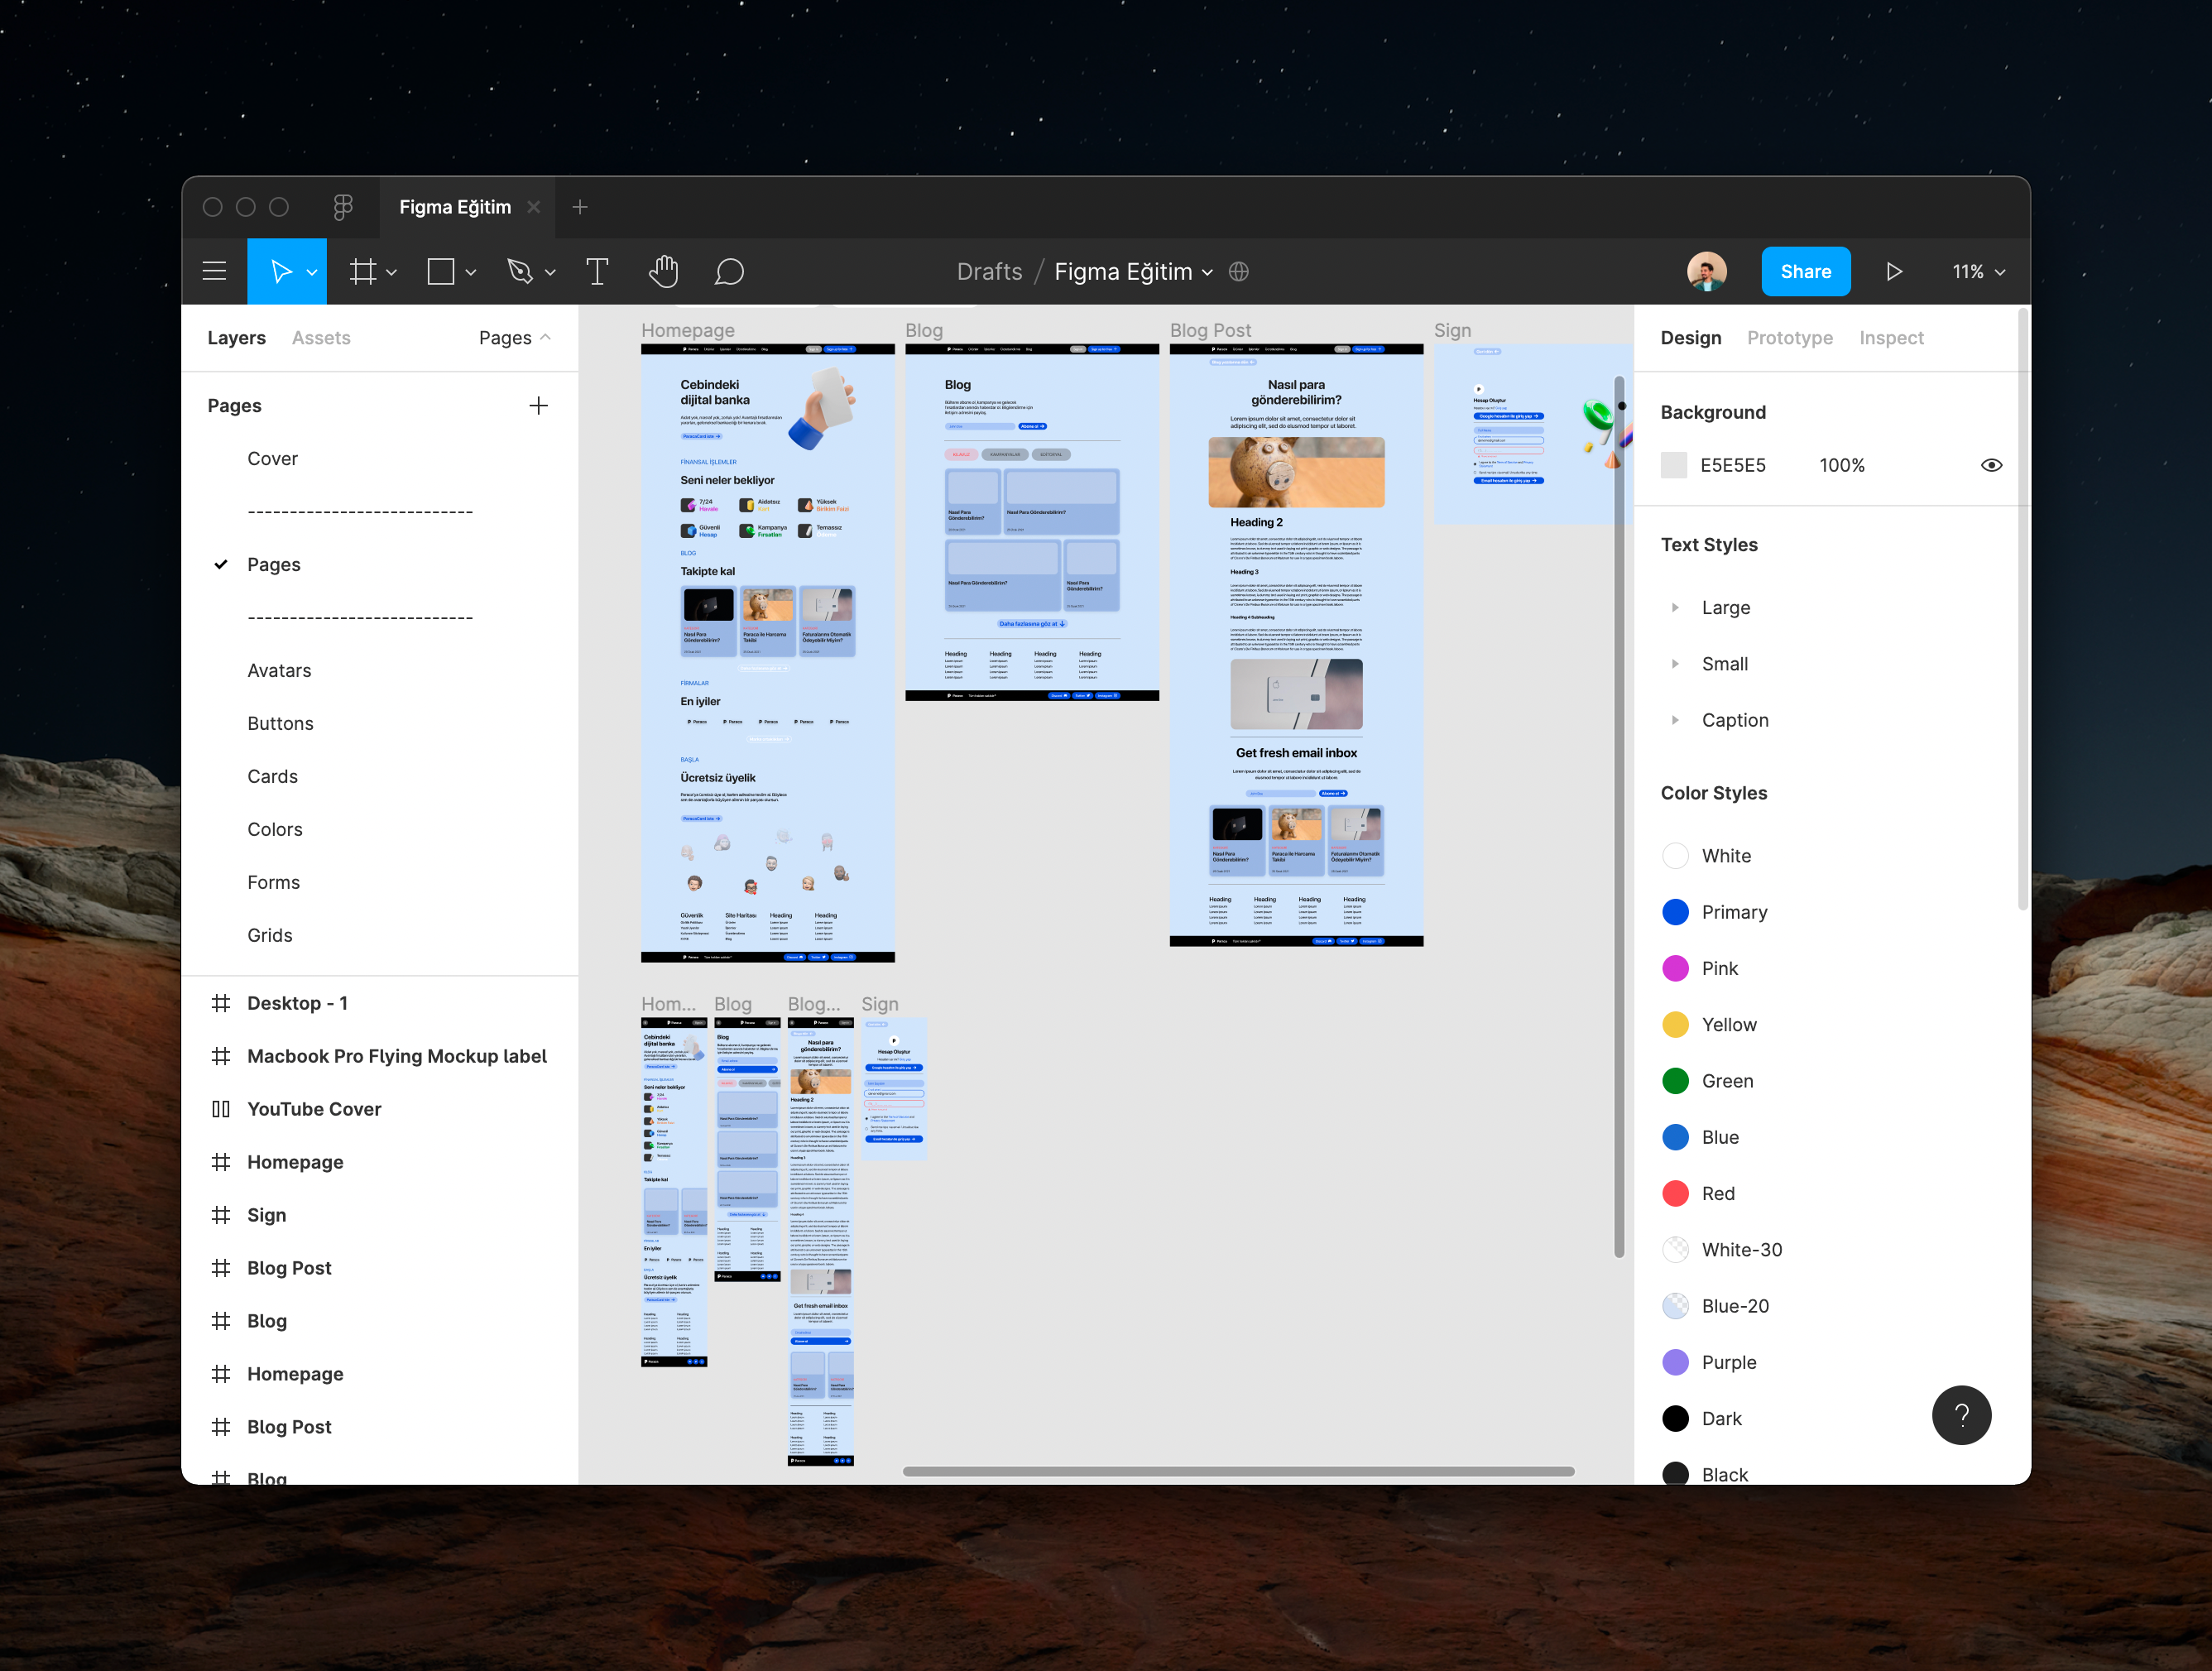Select the Move tool

pyautogui.click(x=281, y=271)
